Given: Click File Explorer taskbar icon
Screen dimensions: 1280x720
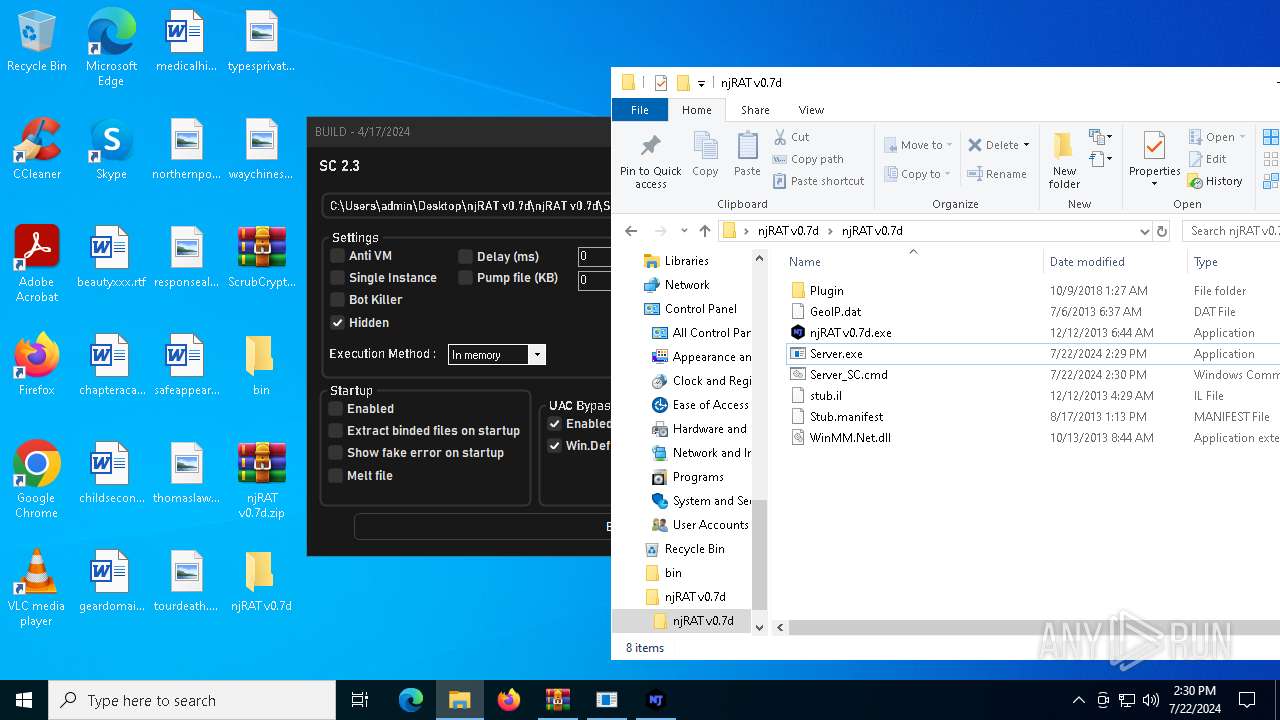Looking at the screenshot, I should [460, 700].
